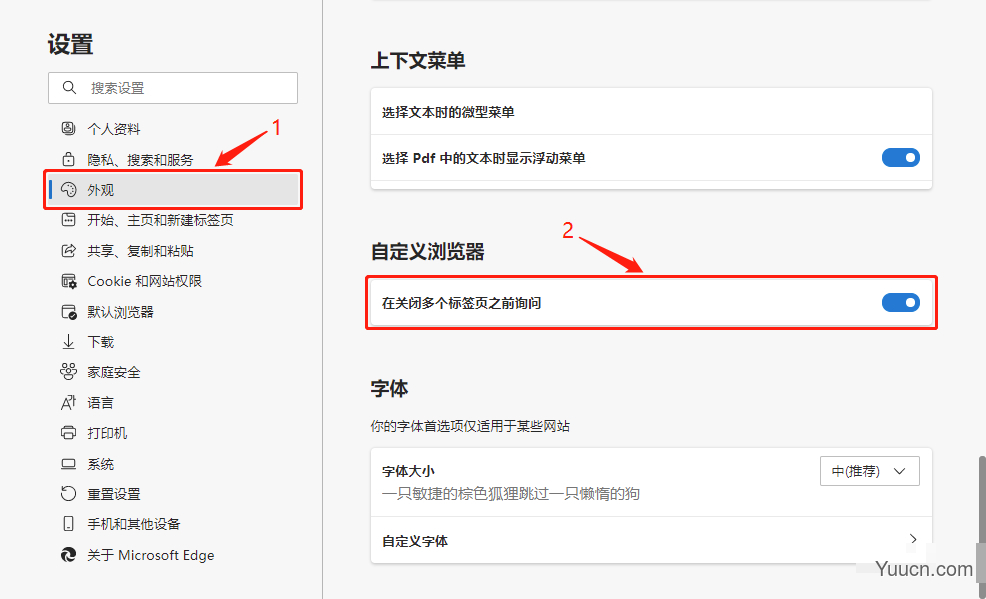Click the cookie icon beside Cookie 和网站权限

pos(69,281)
